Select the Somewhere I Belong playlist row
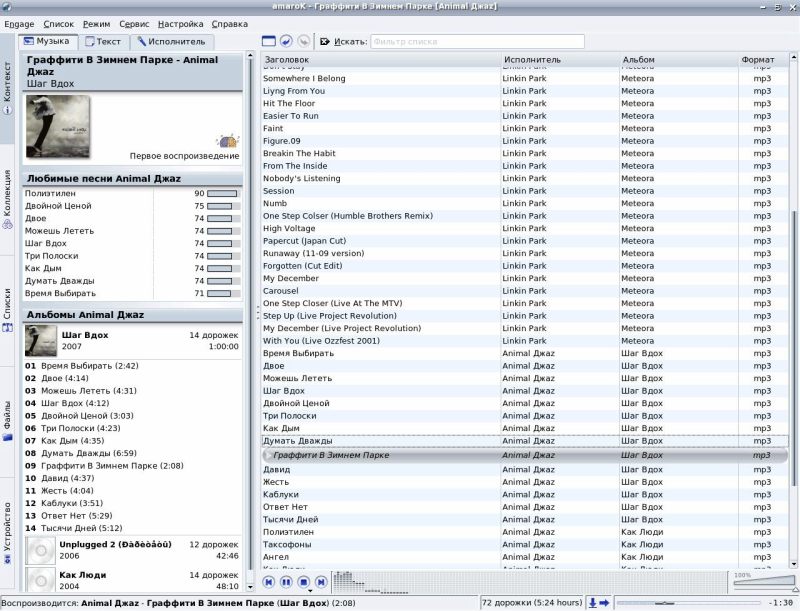Screen dimensions: 800x611 [524, 79]
